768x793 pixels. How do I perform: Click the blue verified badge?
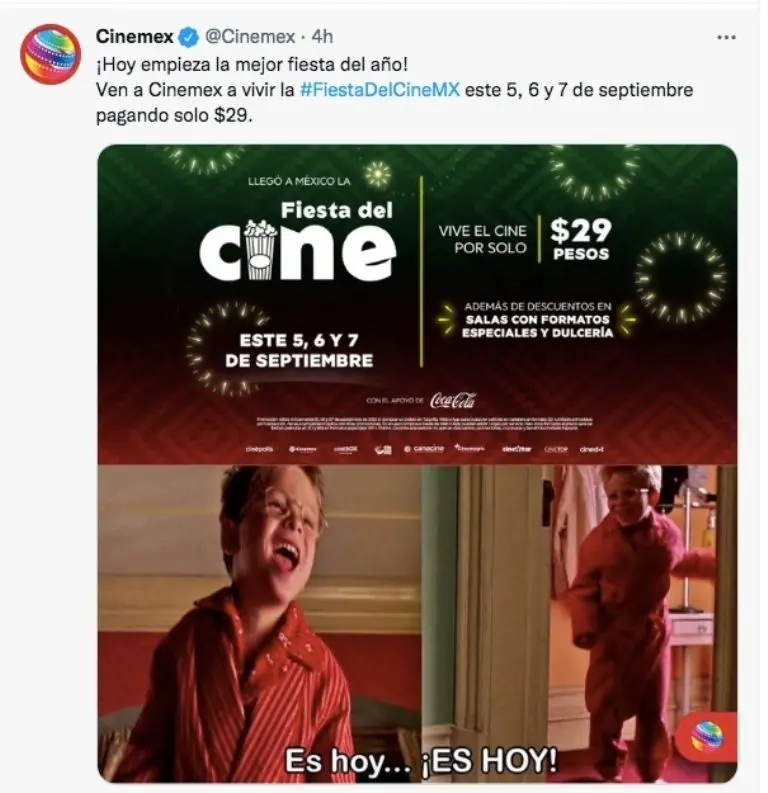tap(189, 37)
